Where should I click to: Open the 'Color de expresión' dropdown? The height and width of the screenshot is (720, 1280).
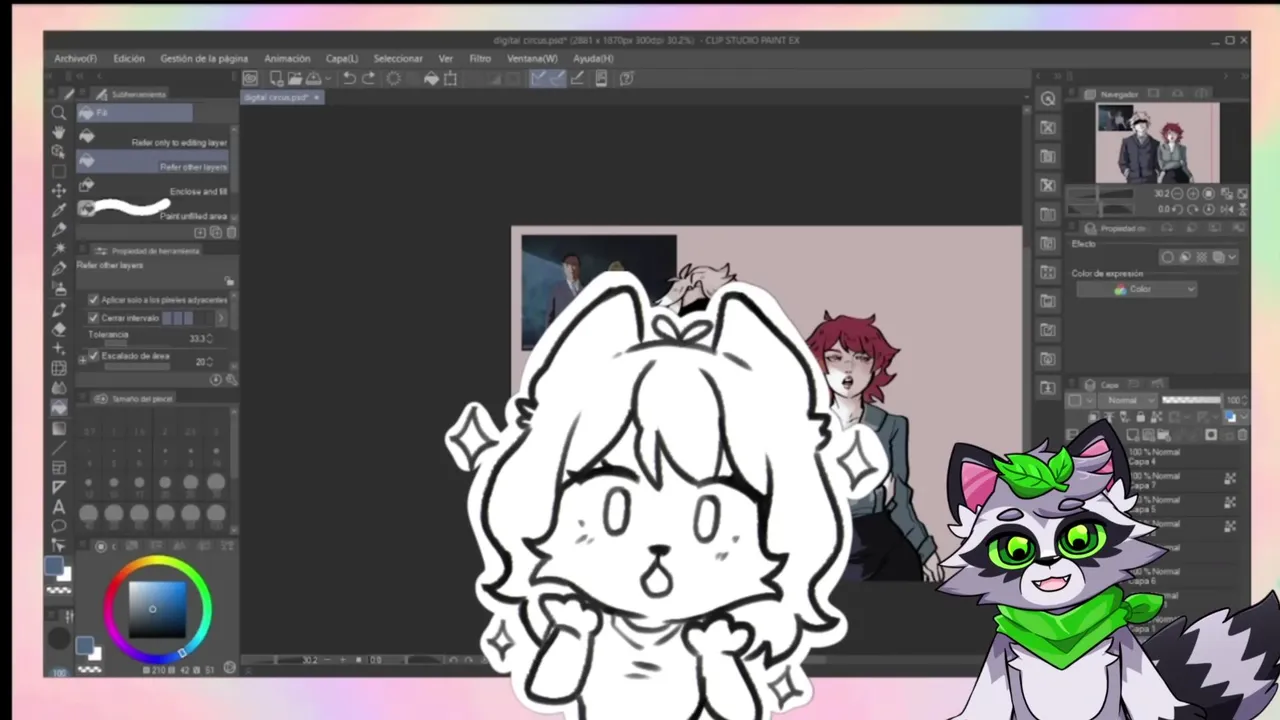[x=1136, y=289]
